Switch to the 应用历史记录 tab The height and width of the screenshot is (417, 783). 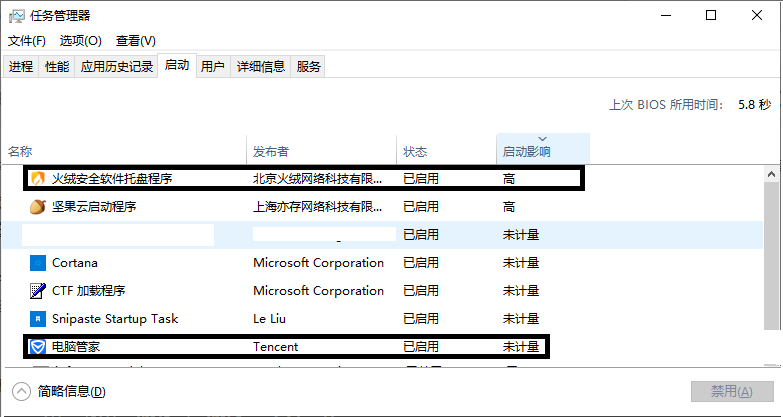pos(116,66)
